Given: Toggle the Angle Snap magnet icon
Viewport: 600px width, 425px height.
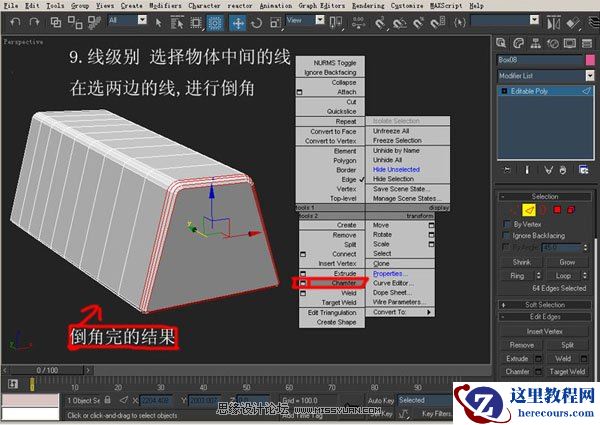Looking at the screenshot, I should tap(399, 23).
